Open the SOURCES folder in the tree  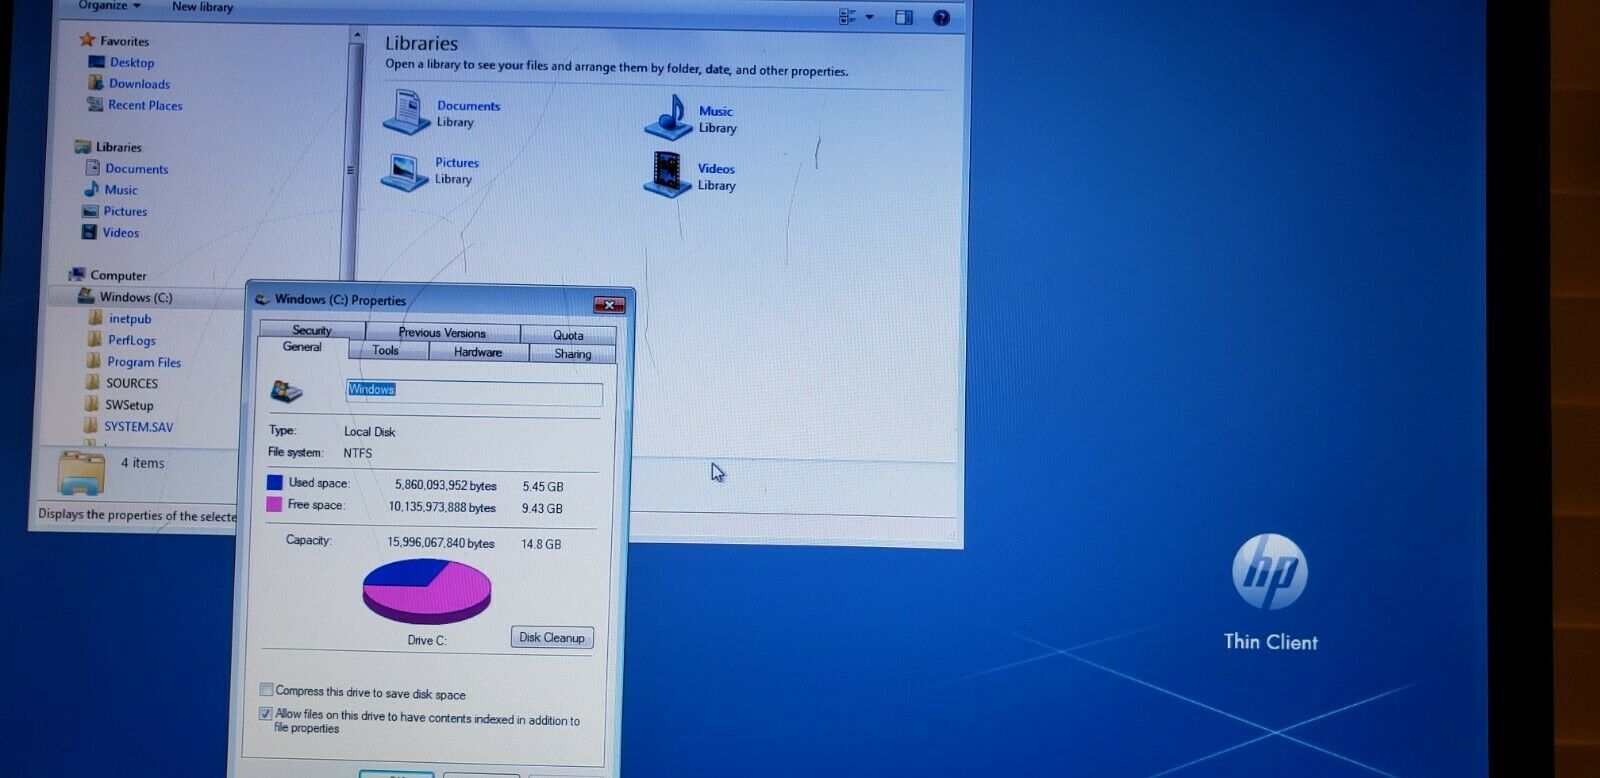tap(132, 383)
